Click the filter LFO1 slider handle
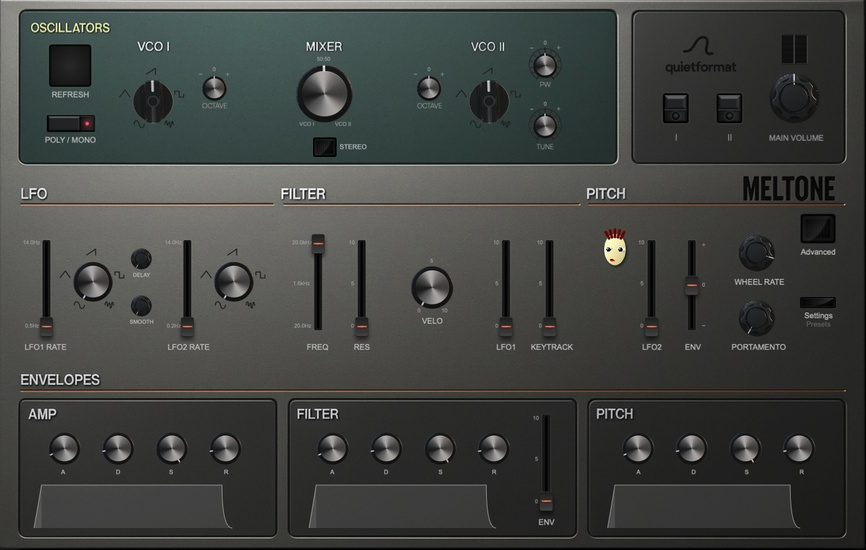The image size is (866, 550). click(505, 326)
